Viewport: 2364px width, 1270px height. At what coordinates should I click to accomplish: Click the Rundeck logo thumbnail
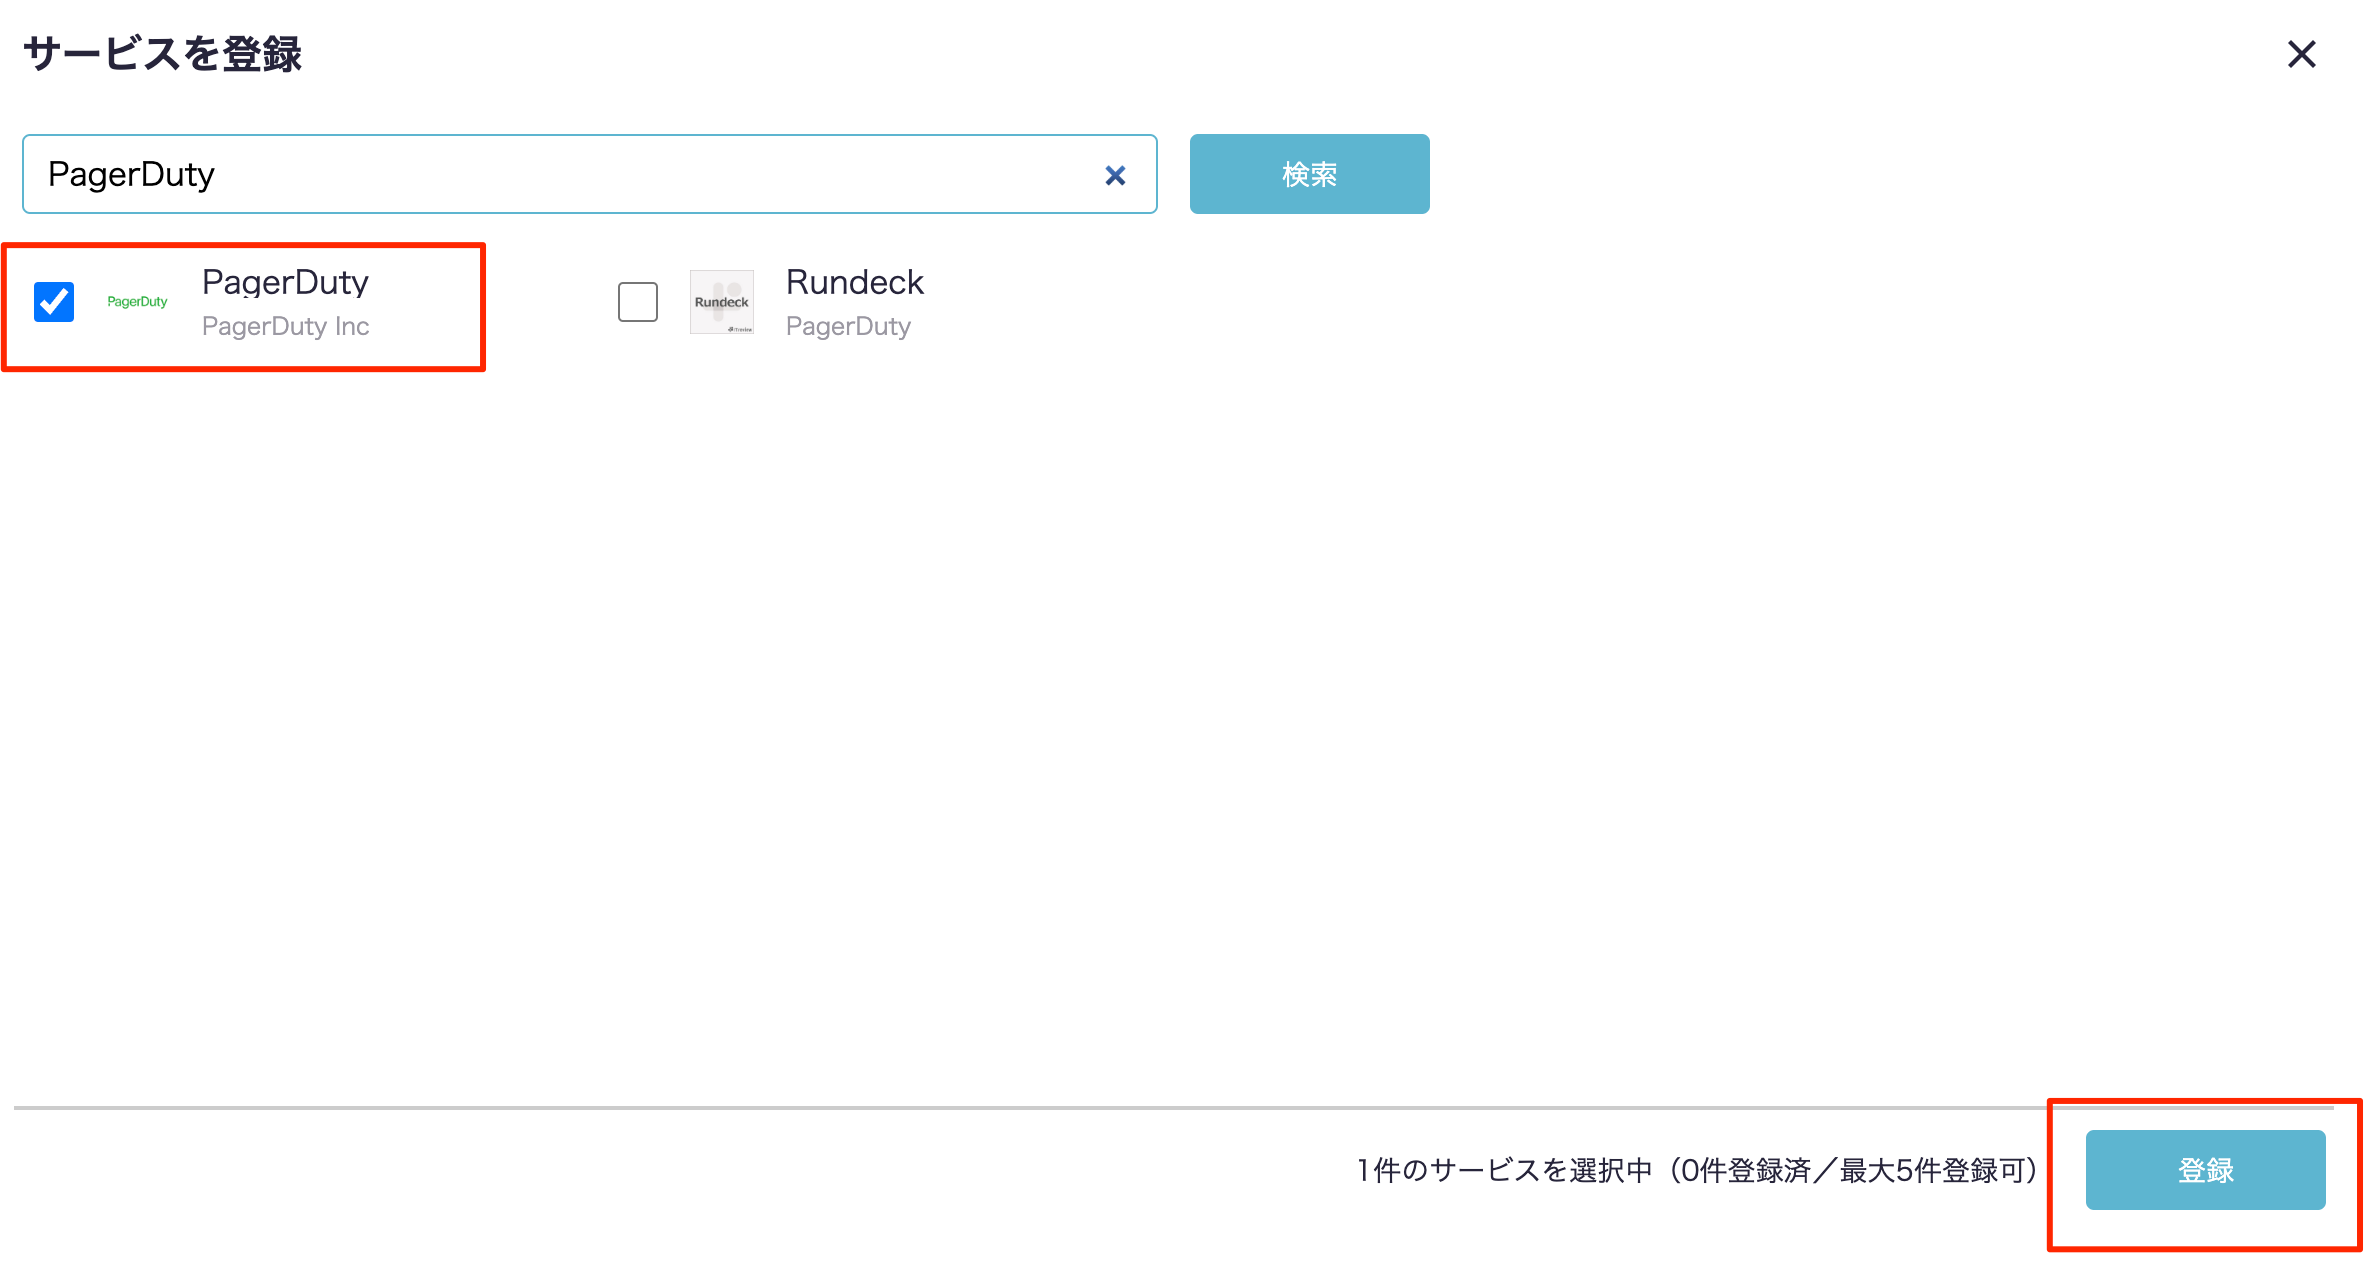[721, 302]
